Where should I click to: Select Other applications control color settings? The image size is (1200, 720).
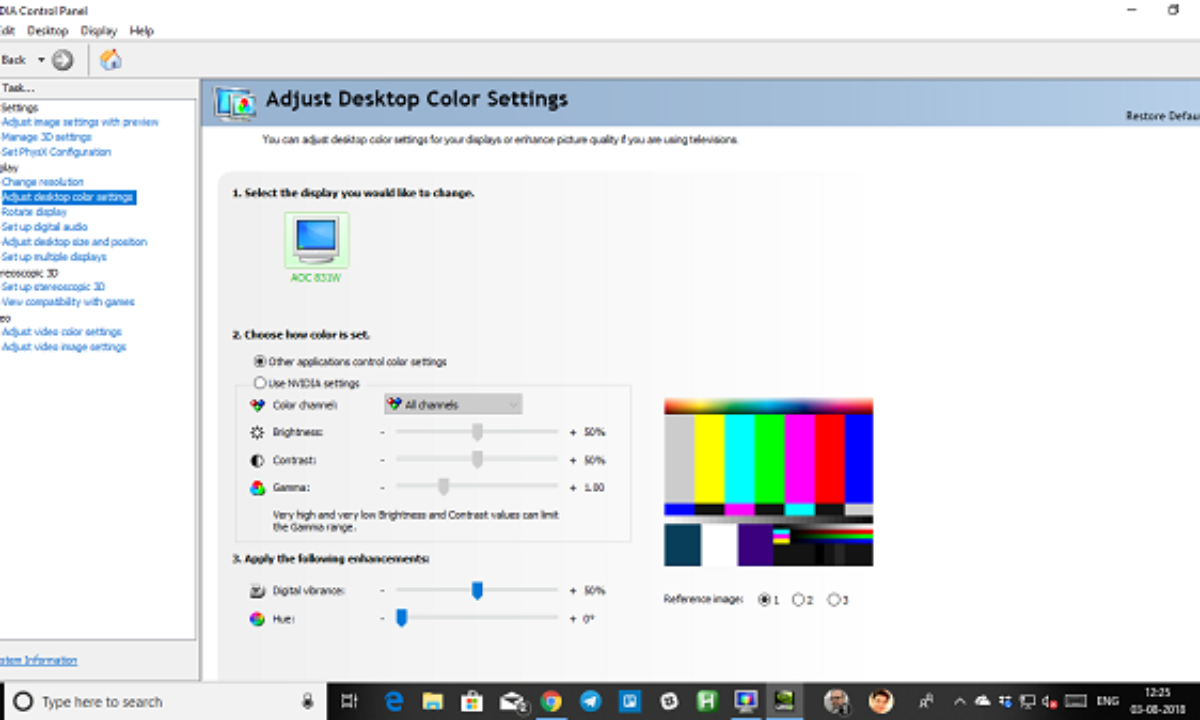tap(260, 362)
